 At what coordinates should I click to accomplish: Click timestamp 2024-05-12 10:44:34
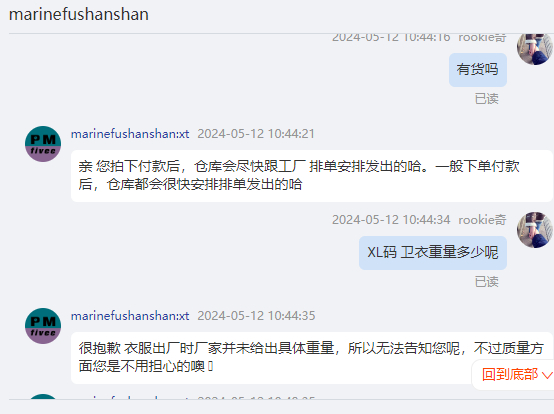pyautogui.click(x=391, y=220)
